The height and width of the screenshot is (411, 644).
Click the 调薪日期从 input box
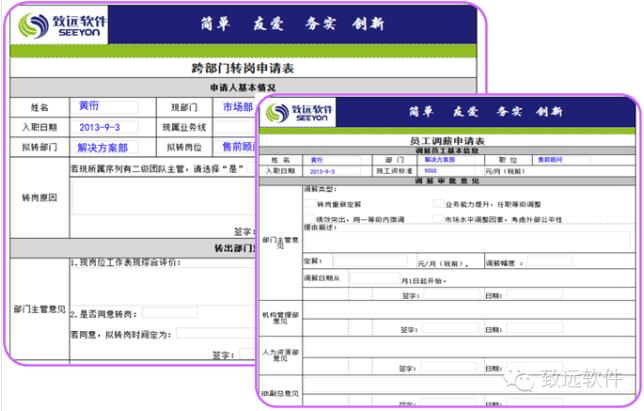point(375,278)
